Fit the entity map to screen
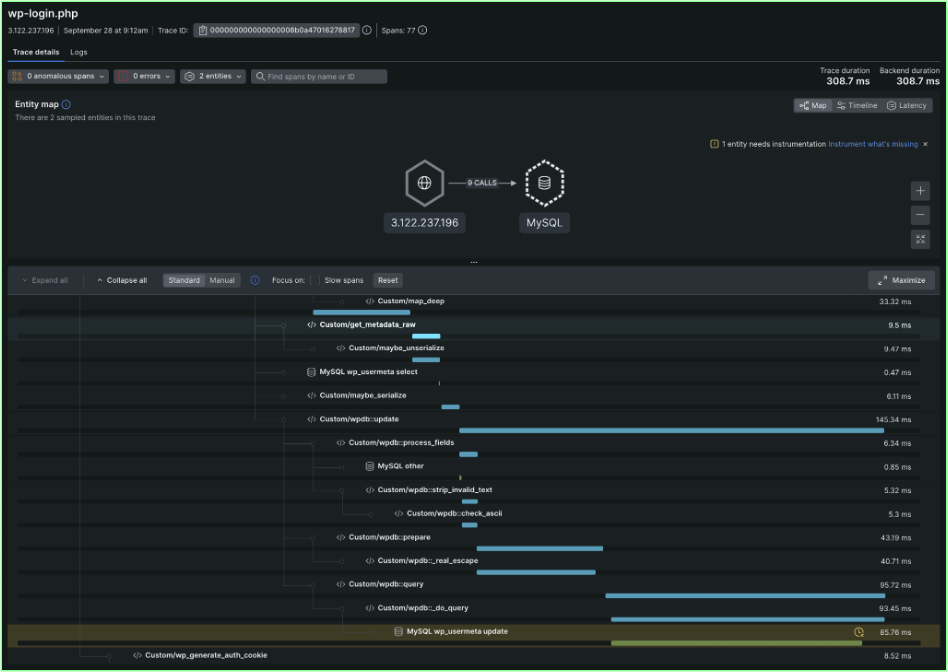 (921, 239)
